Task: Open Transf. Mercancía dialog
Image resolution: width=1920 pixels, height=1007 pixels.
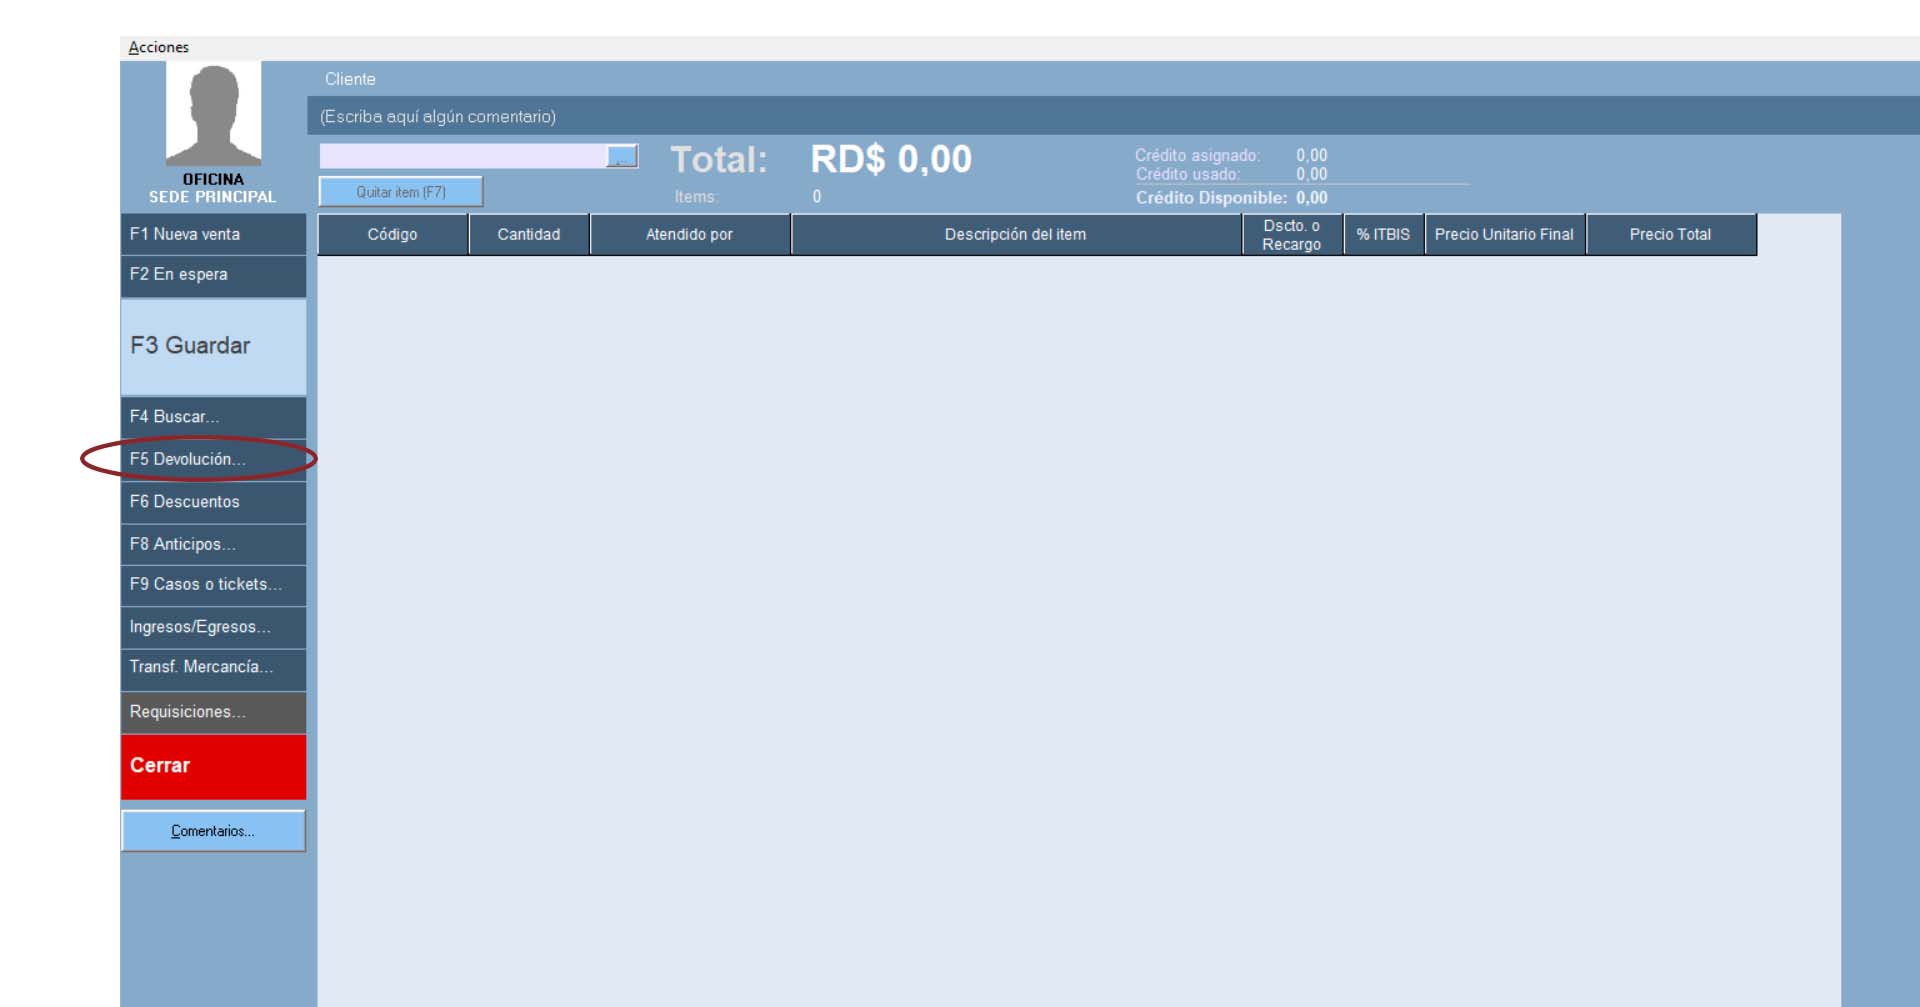Action: tap(213, 668)
